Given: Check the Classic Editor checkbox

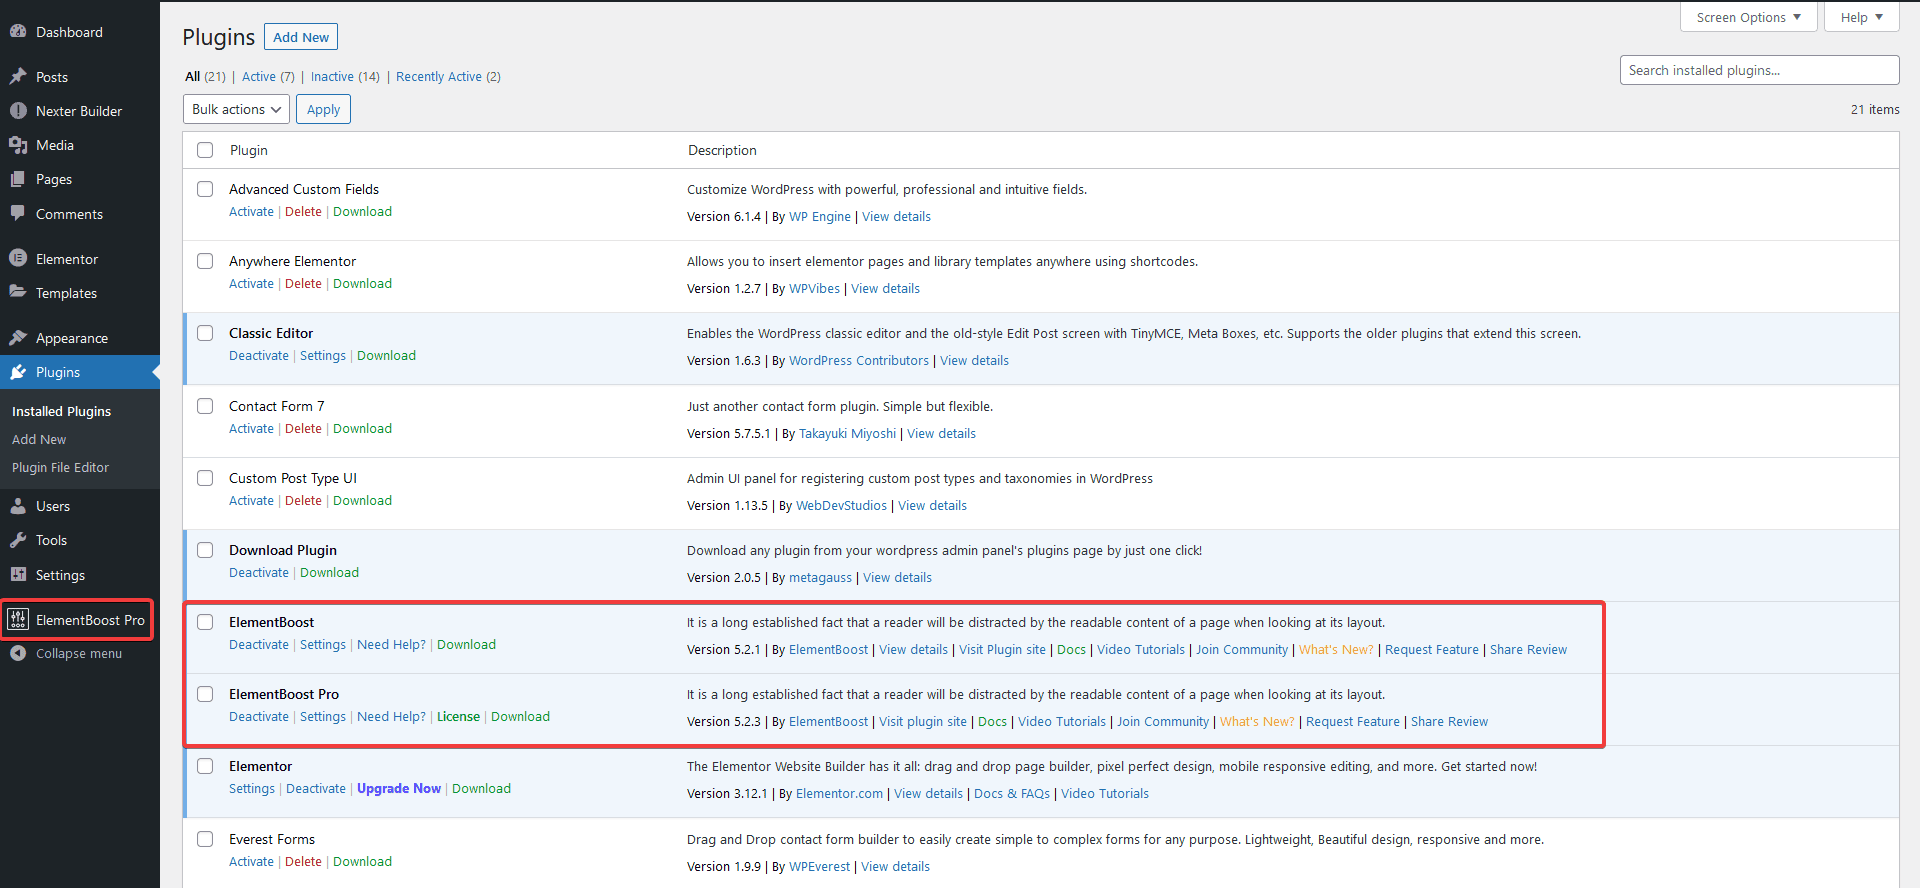Looking at the screenshot, I should click(x=205, y=333).
